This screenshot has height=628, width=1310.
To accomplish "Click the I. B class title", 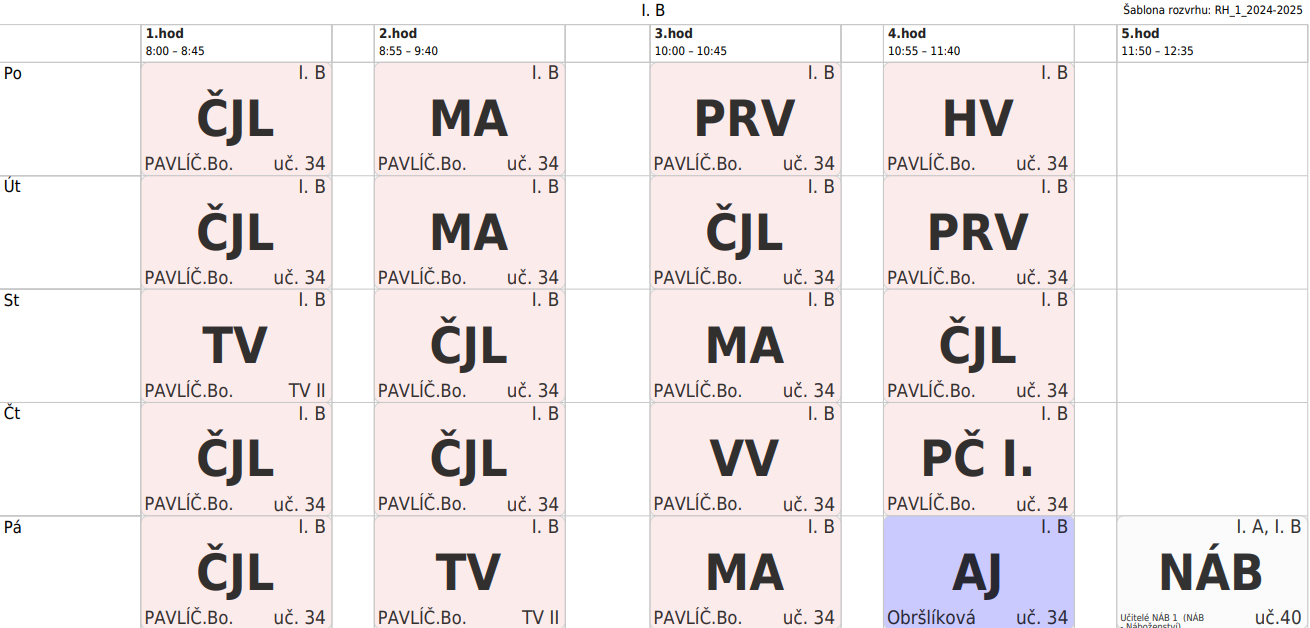I will [x=653, y=11].
